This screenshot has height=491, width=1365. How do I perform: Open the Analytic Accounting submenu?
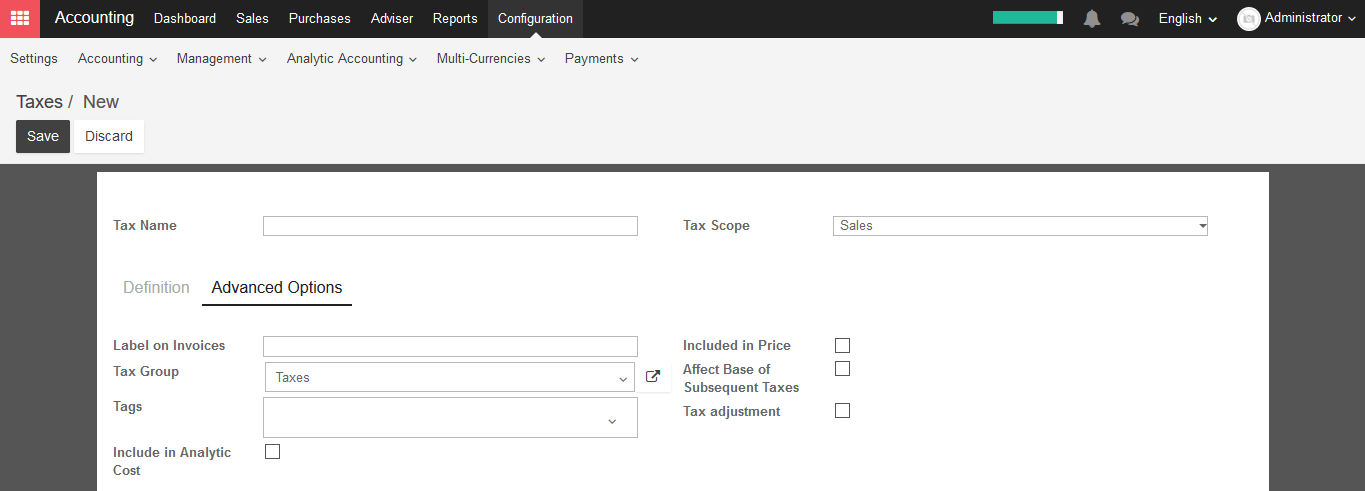tap(352, 59)
